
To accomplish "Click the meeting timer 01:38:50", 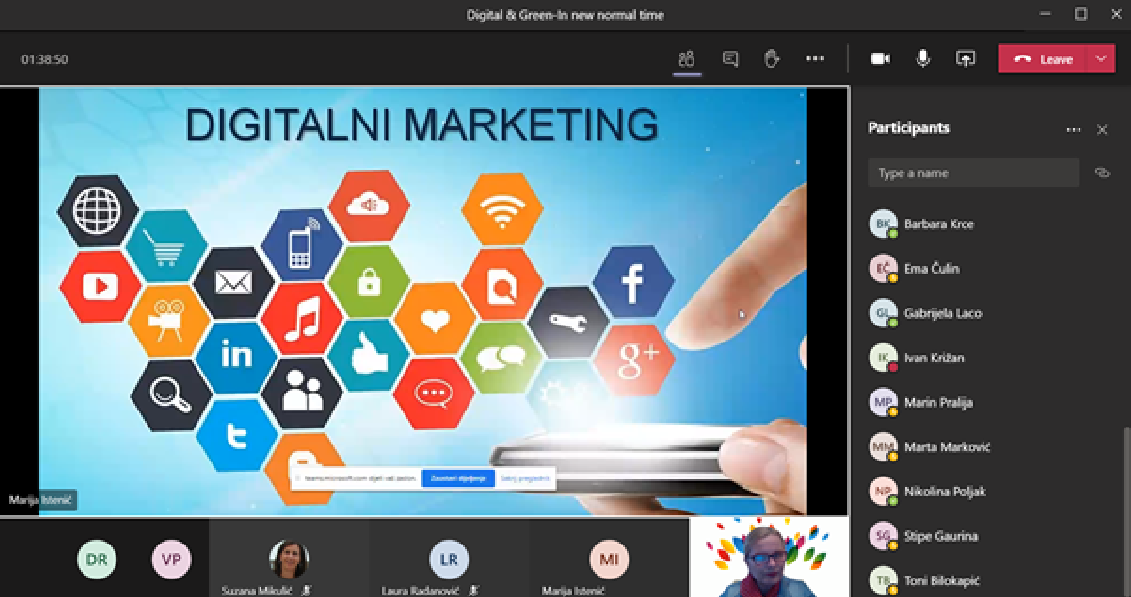I will 45,59.
